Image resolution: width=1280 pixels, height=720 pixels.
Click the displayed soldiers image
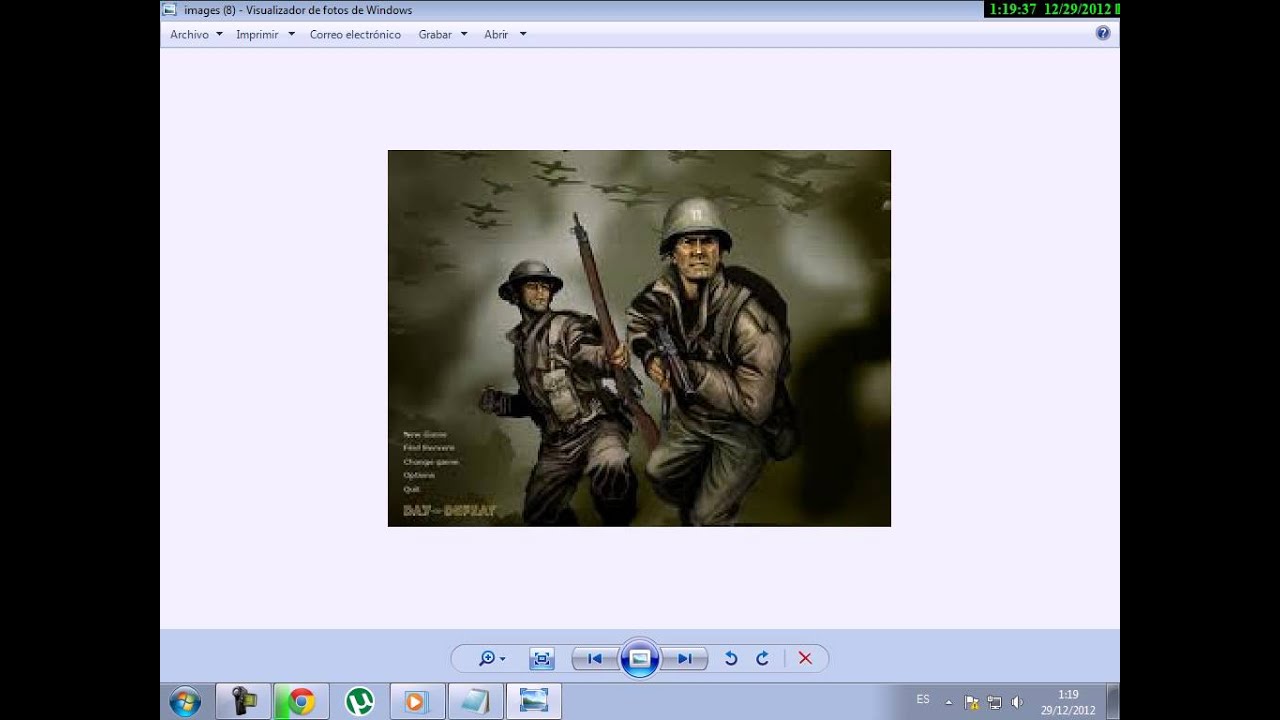pyautogui.click(x=639, y=338)
